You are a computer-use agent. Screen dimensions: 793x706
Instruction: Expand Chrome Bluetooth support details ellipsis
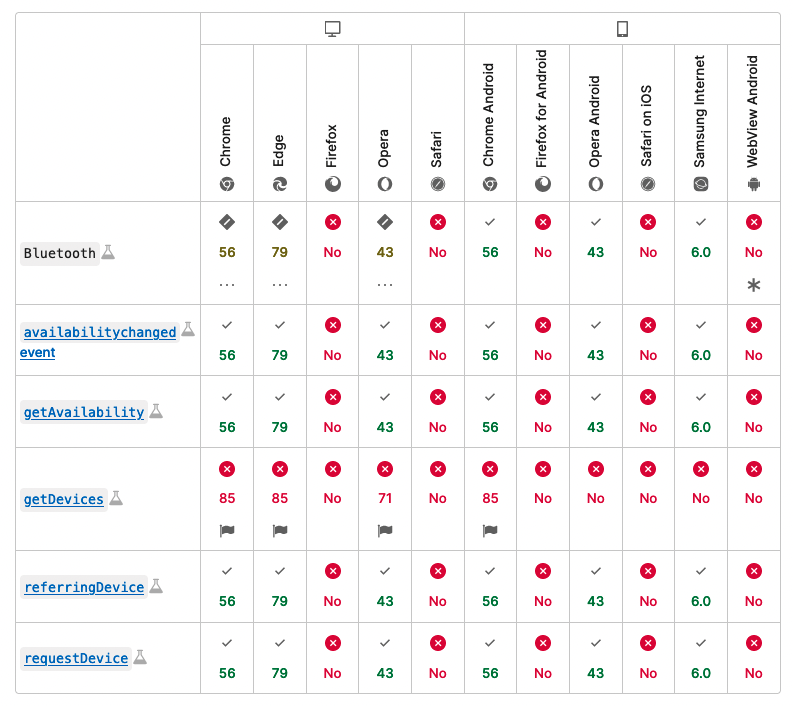tap(227, 284)
